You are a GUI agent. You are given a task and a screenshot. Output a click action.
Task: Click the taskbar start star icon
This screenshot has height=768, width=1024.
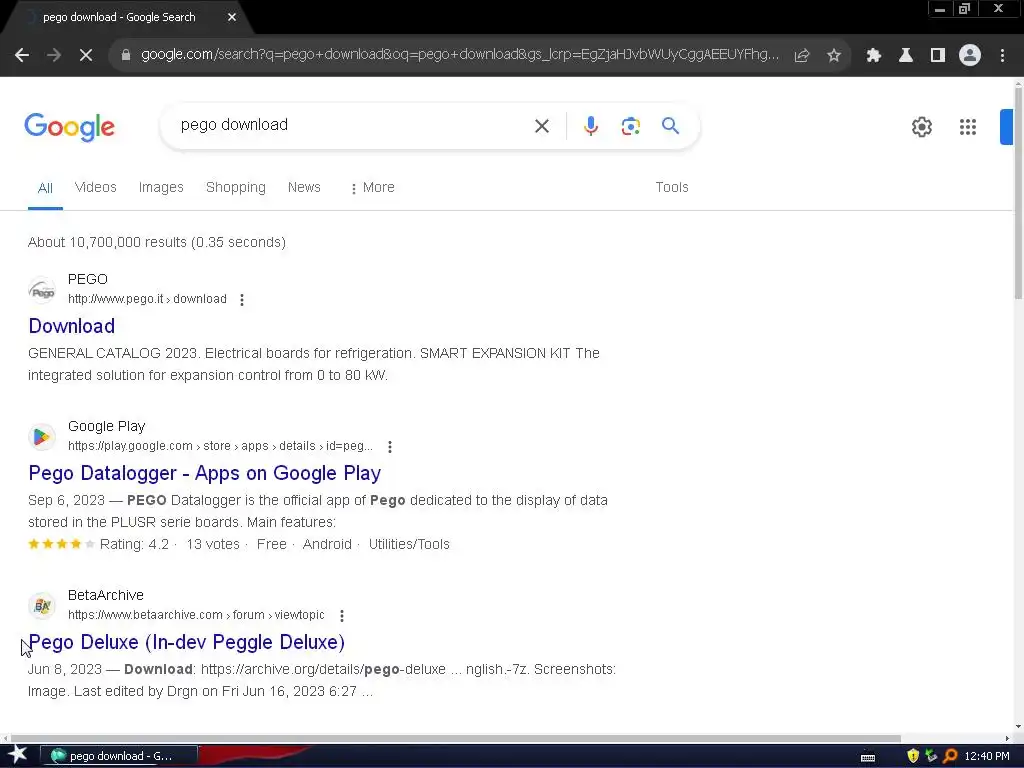pyautogui.click(x=18, y=756)
